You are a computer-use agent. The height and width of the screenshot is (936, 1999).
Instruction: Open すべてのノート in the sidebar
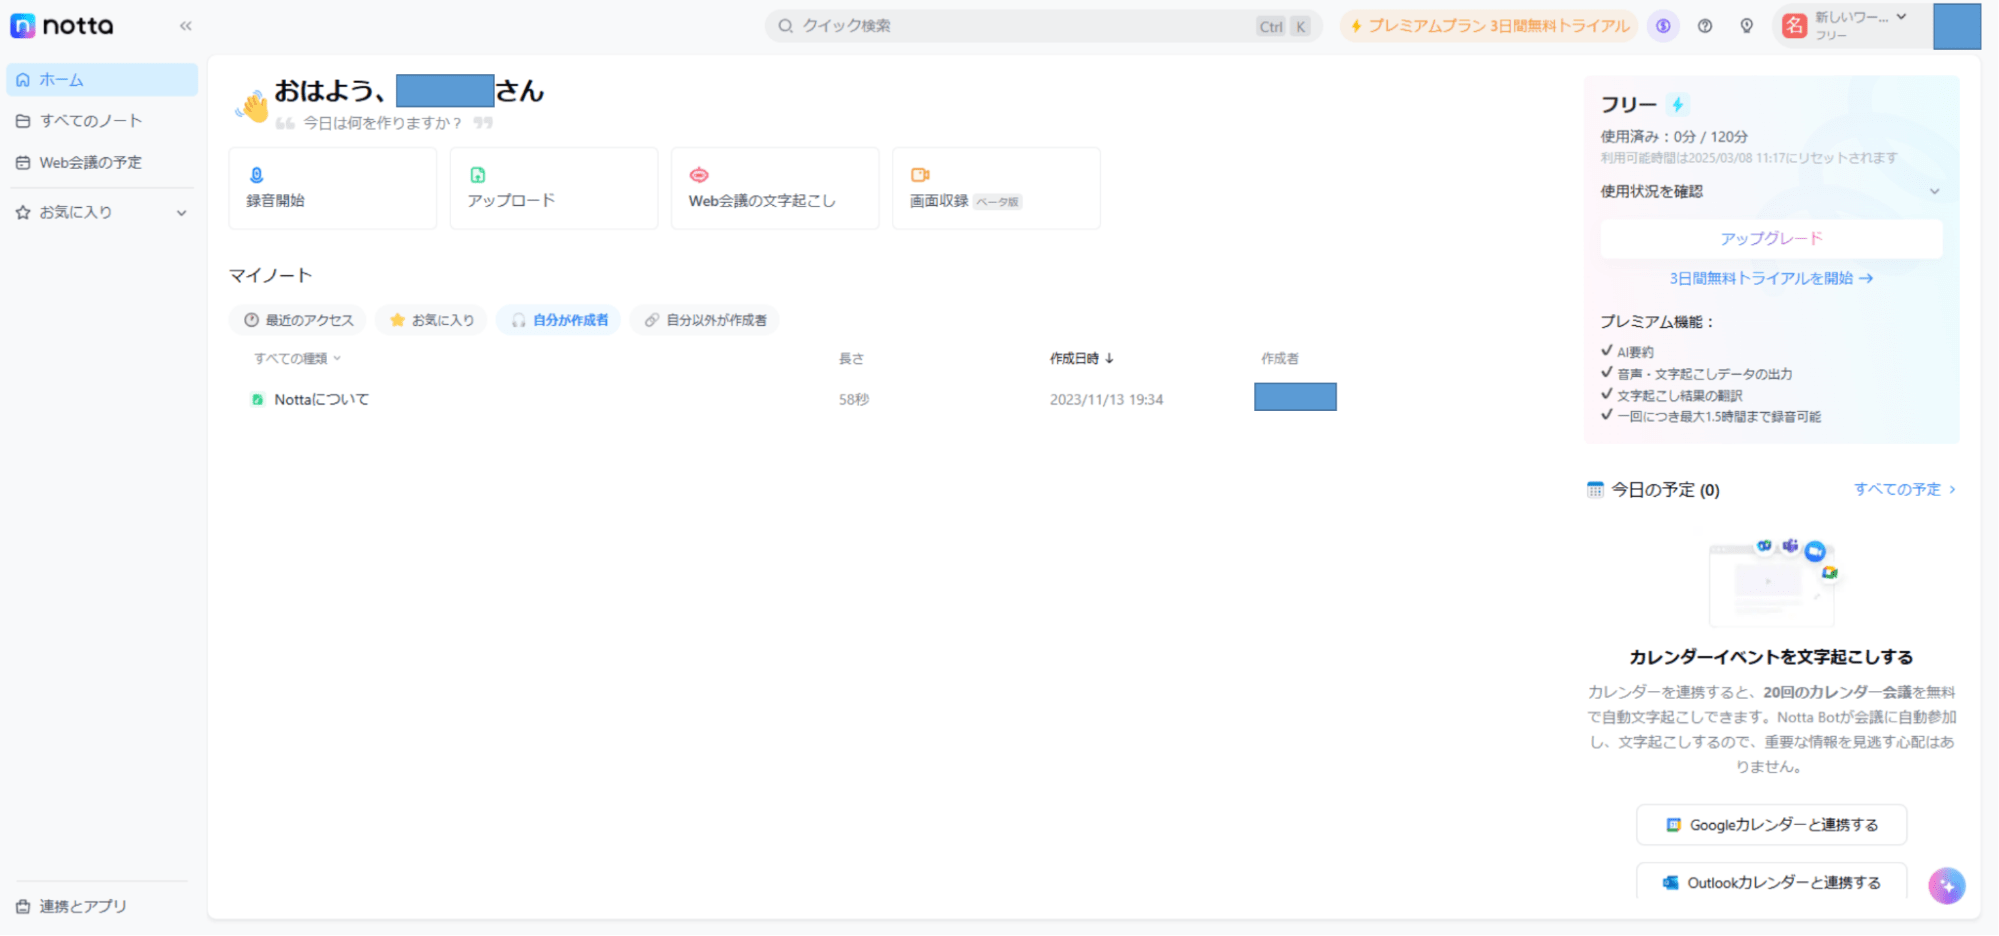pyautogui.click(x=102, y=121)
